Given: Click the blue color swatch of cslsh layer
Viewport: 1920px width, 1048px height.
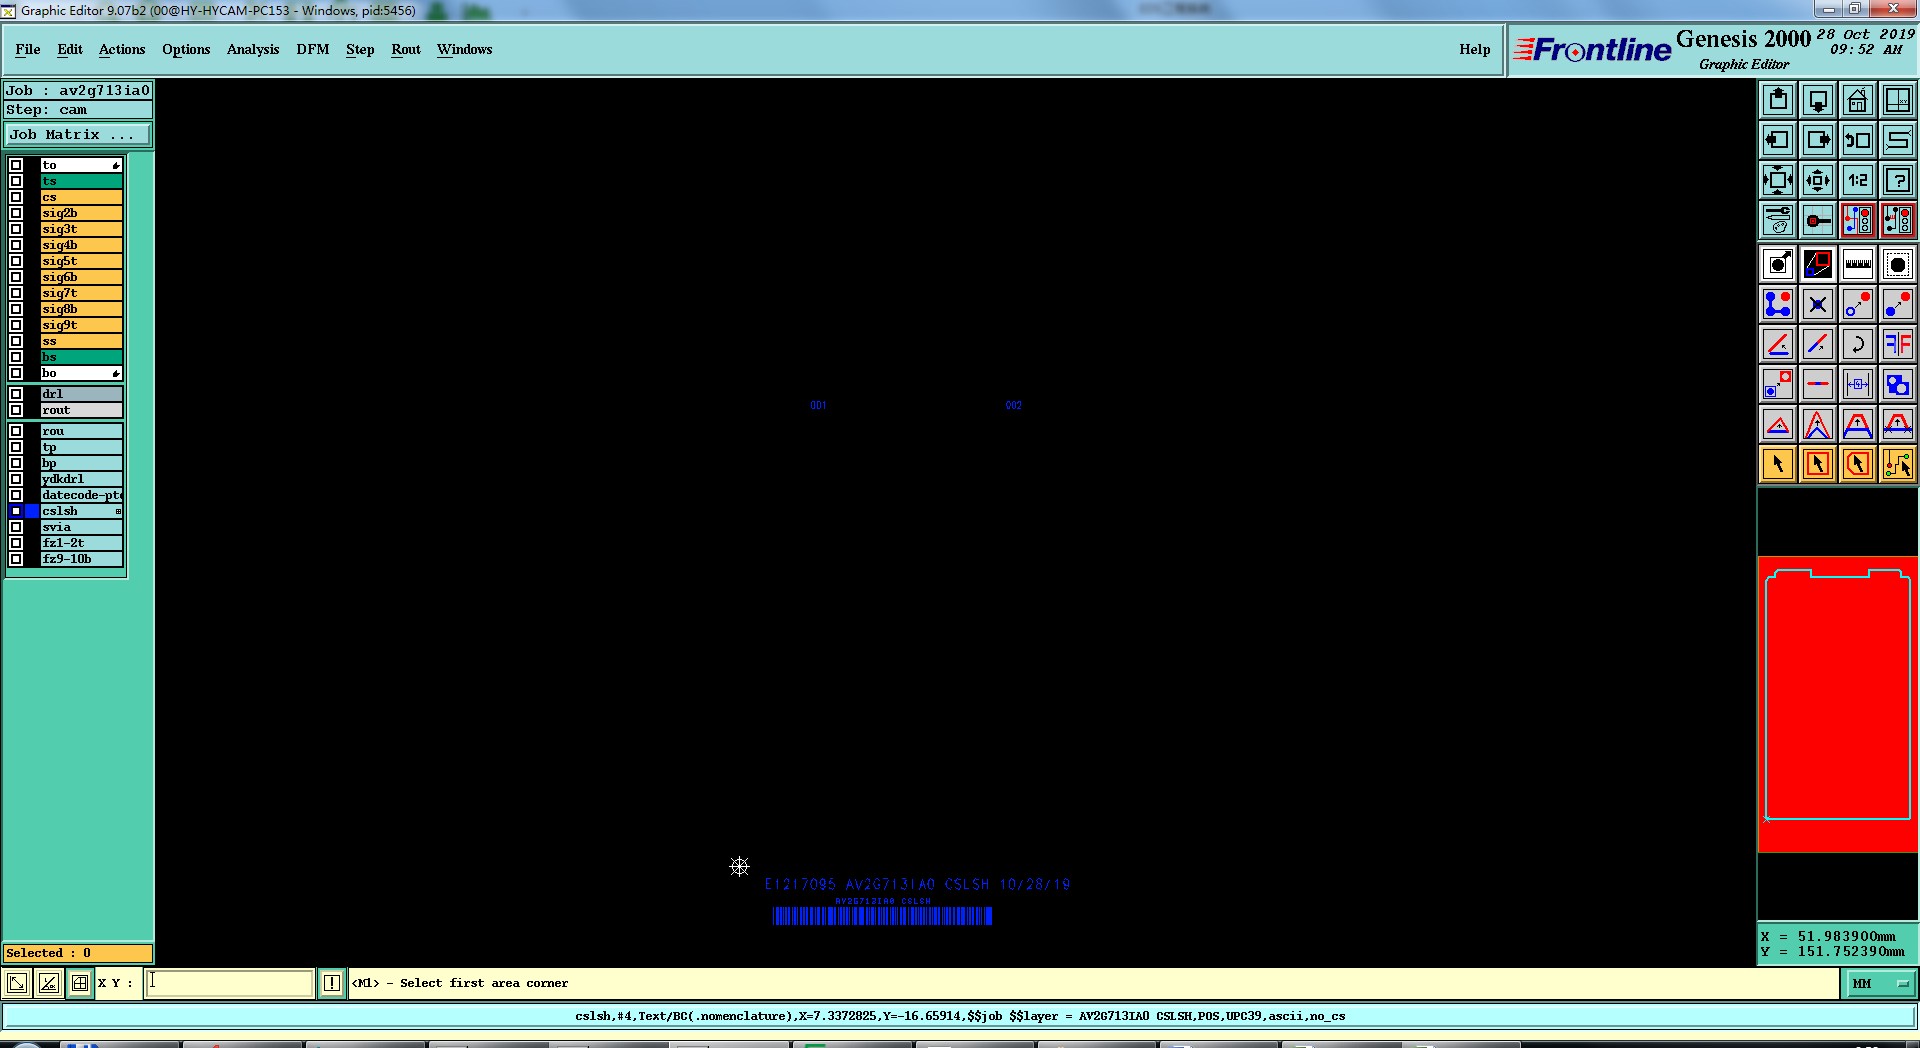Looking at the screenshot, I should tap(32, 511).
